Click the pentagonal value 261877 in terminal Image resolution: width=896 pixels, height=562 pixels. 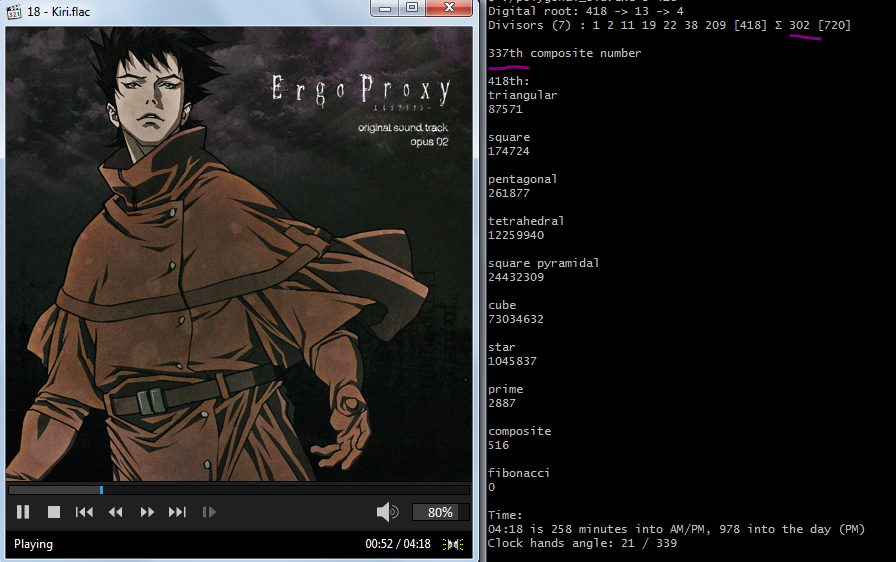pos(509,193)
